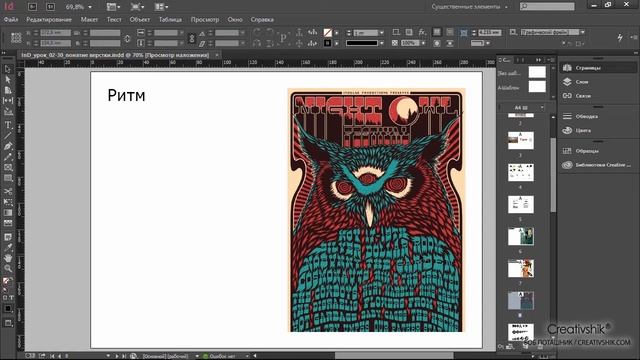Select the Page tool

click(x=8, y=90)
